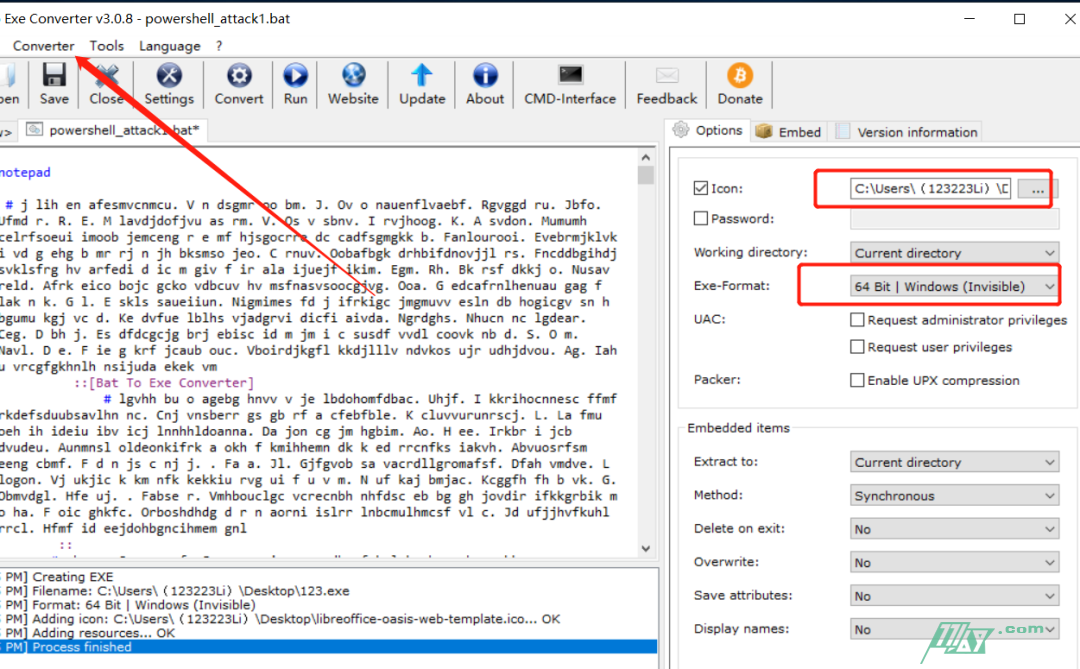Screen dimensions: 1080x669
Task: Click the icon file path field
Action: [x=930, y=188]
